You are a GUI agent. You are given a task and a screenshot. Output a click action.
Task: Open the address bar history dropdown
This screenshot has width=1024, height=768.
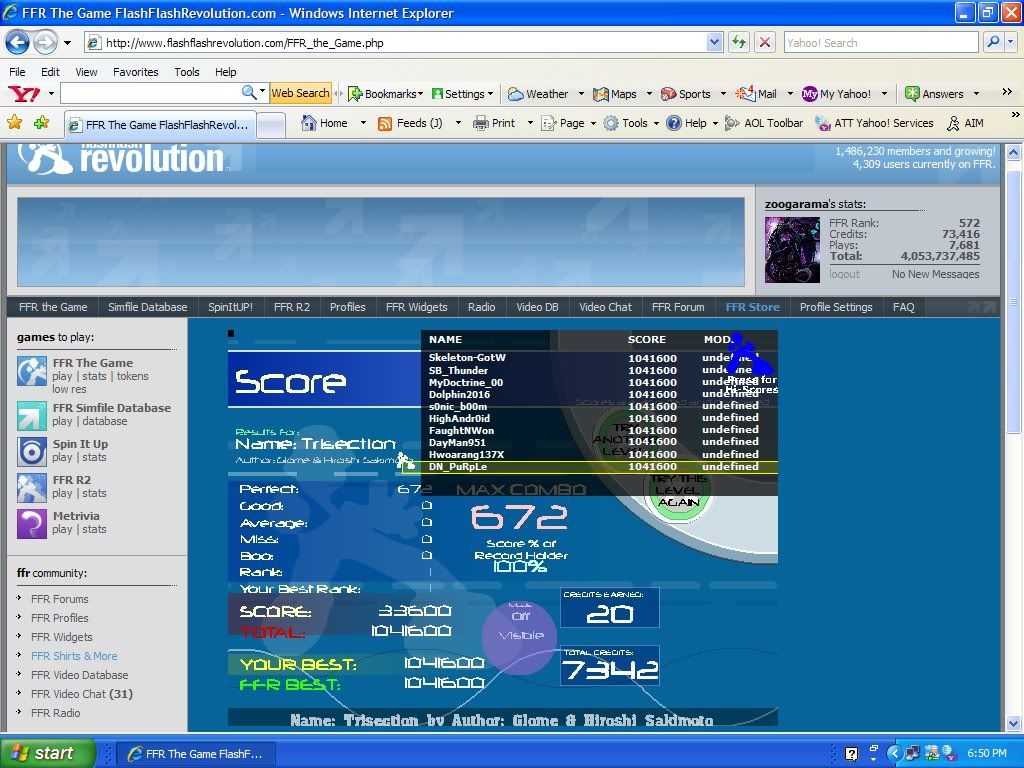(714, 43)
